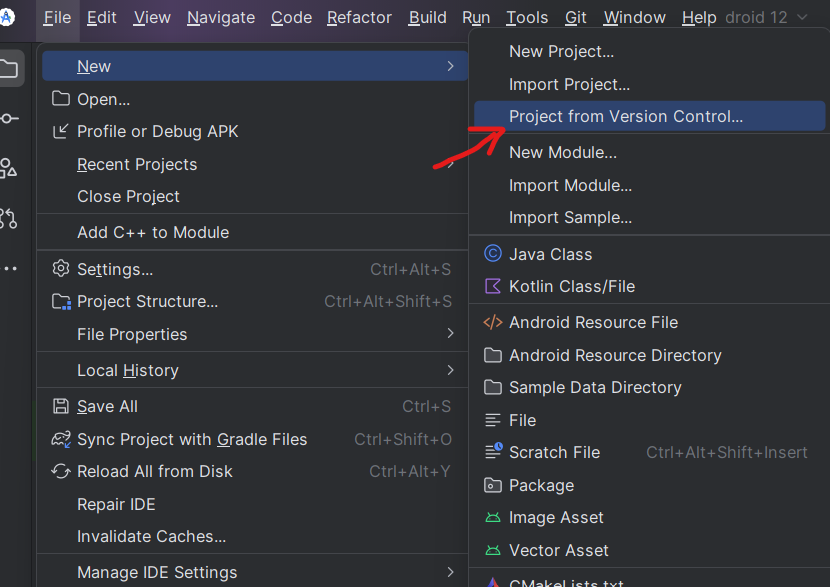Select Import Project... in submenu
This screenshot has width=830, height=587.
pos(649,85)
